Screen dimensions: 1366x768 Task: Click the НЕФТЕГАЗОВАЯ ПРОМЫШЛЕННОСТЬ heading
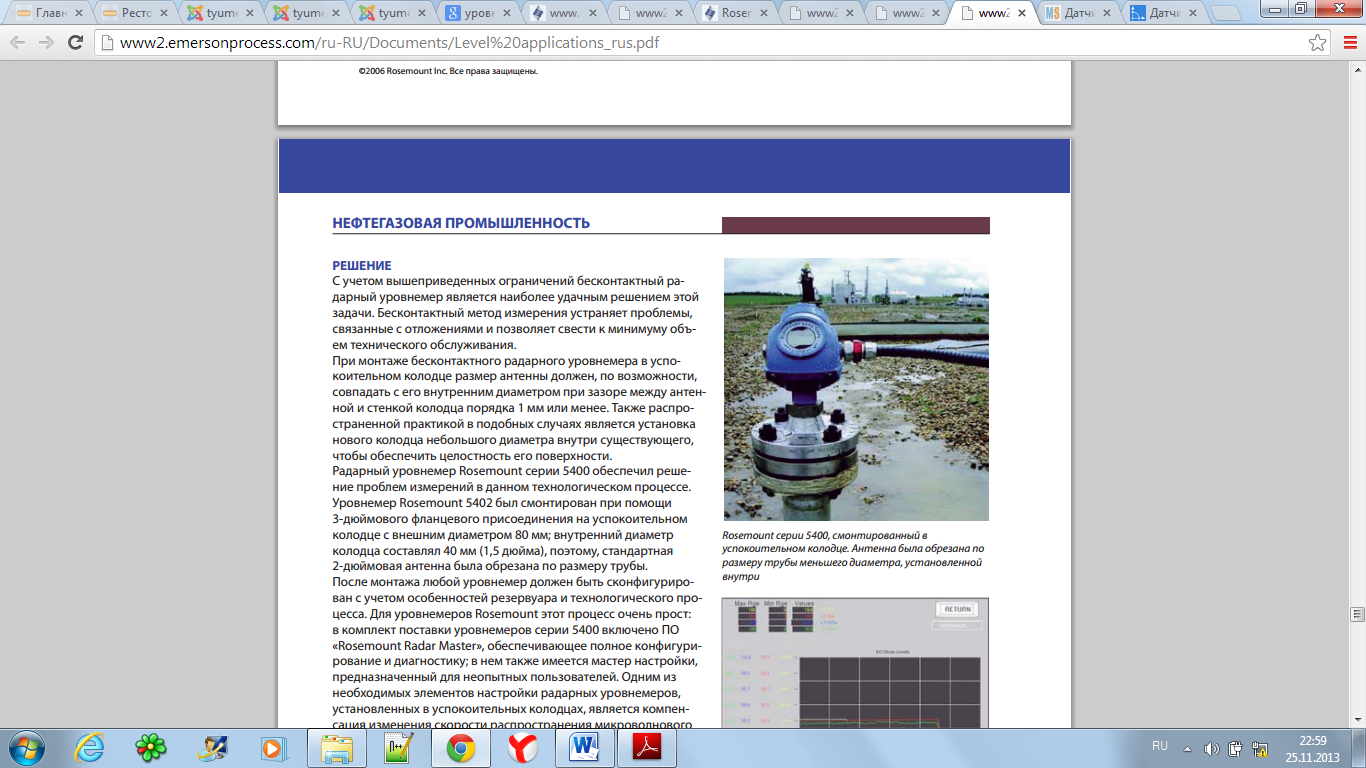point(461,223)
